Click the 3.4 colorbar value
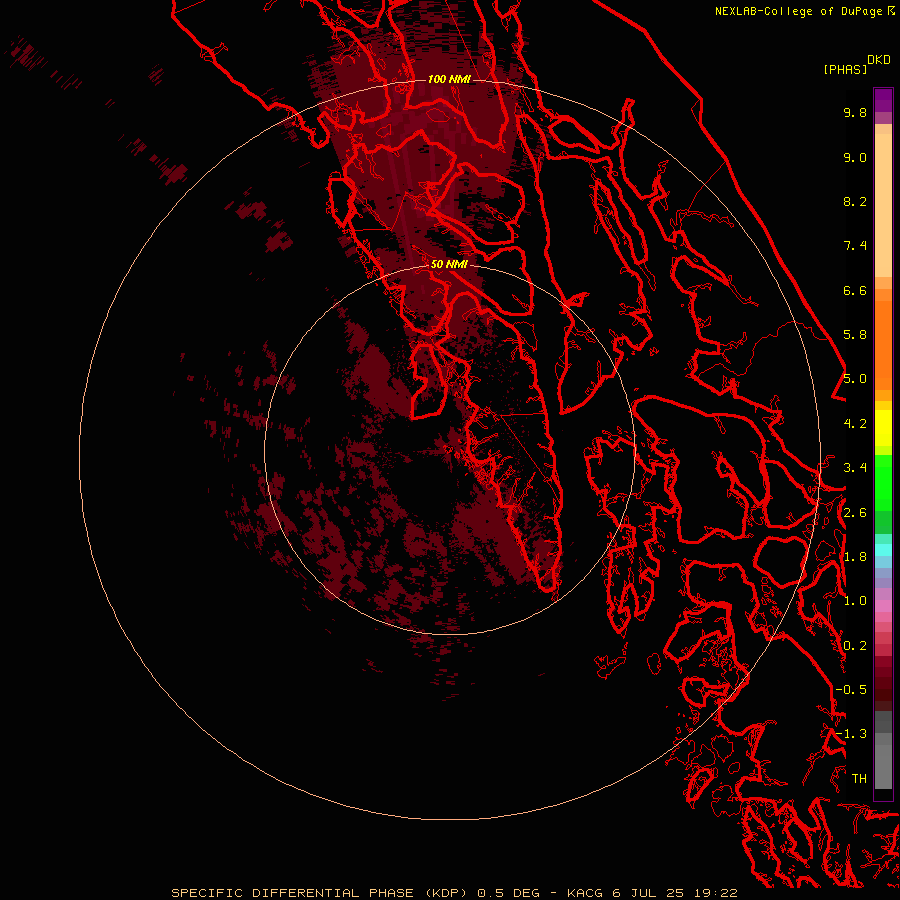The height and width of the screenshot is (900, 900). click(855, 468)
